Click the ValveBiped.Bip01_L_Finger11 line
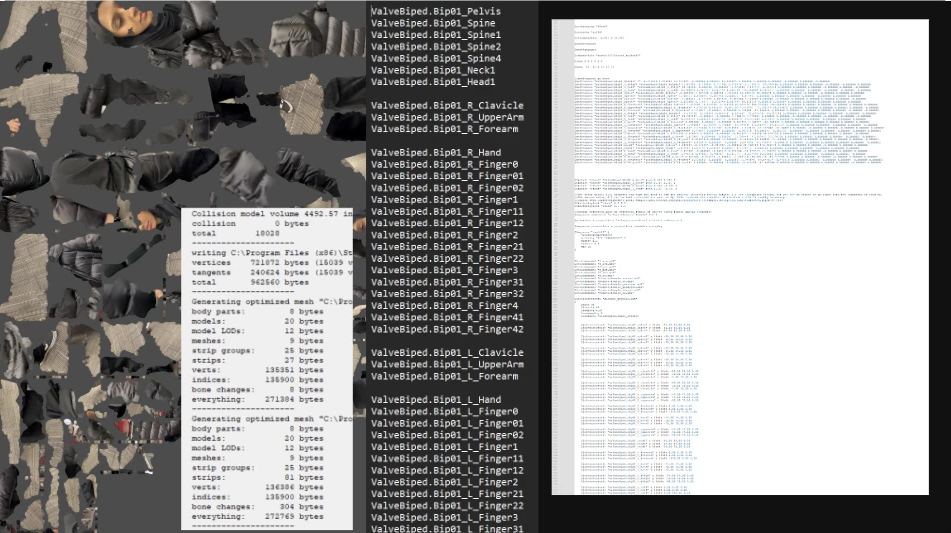The image size is (951, 533). tap(448, 458)
